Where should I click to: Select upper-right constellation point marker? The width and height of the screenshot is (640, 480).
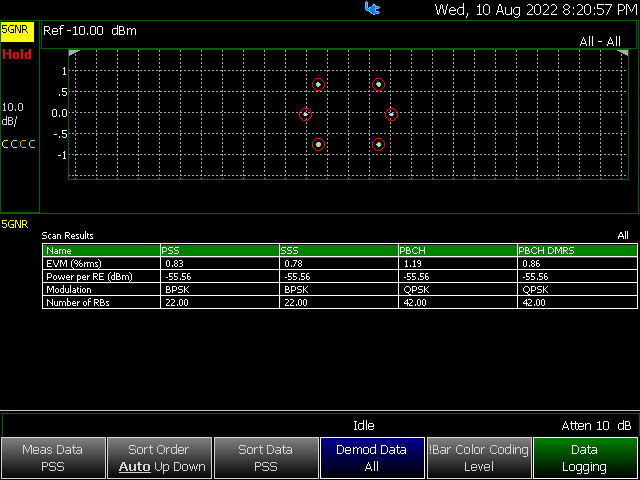[378, 84]
